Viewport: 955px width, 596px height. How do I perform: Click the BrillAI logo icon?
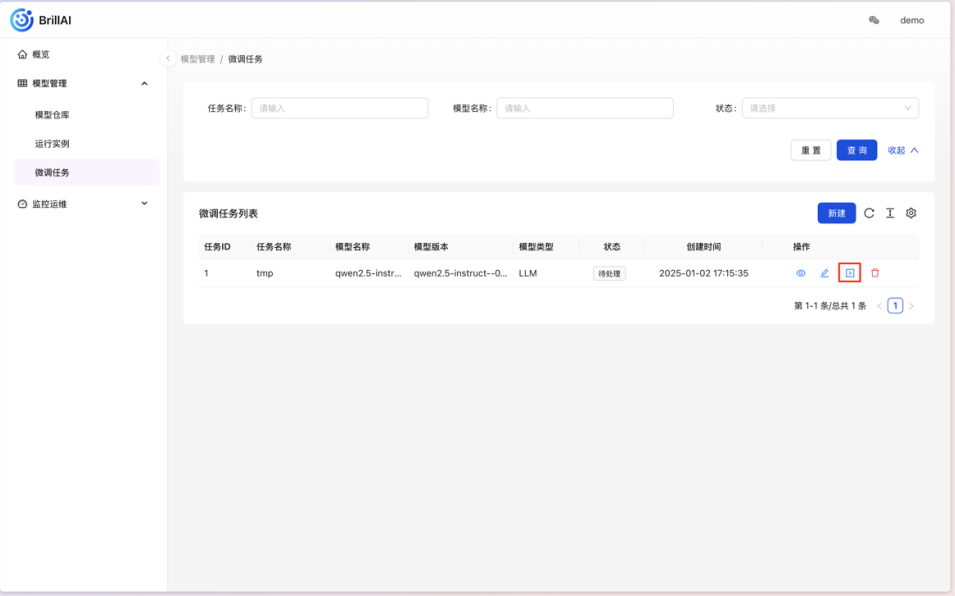tap(22, 20)
